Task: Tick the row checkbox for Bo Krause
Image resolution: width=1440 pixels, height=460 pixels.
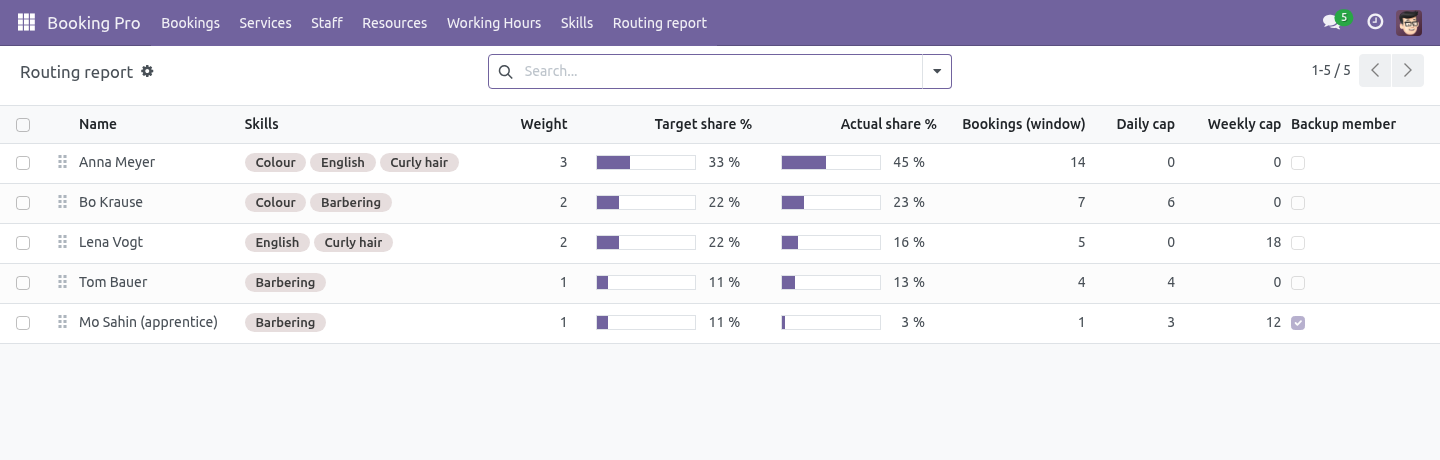Action: pos(23,203)
